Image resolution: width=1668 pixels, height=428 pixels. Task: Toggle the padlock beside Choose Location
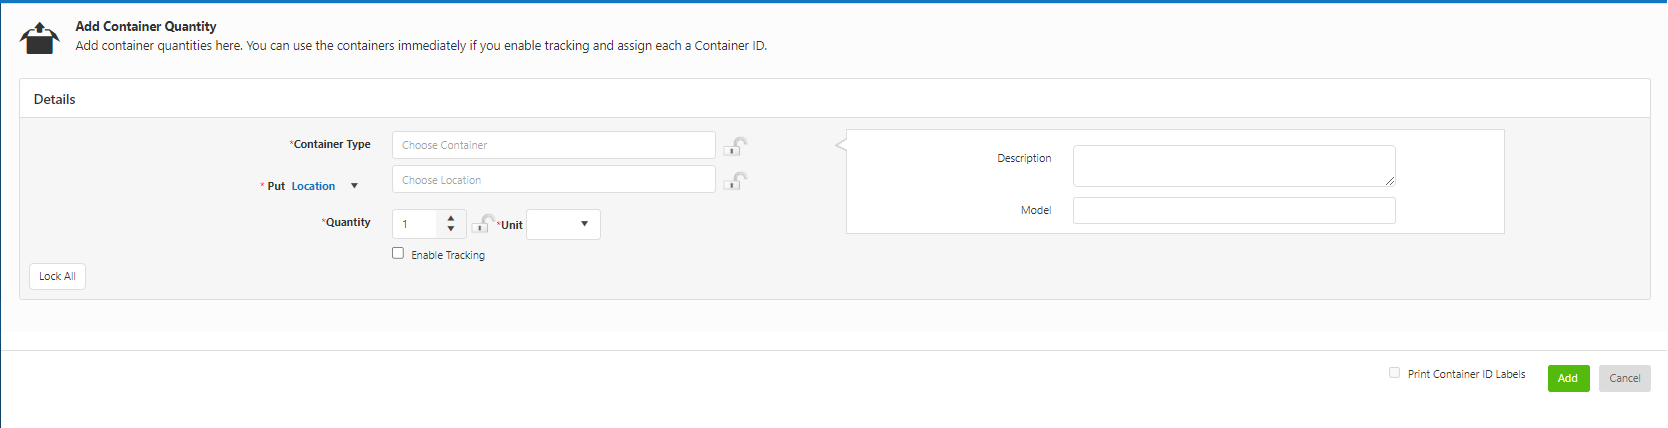point(735,181)
